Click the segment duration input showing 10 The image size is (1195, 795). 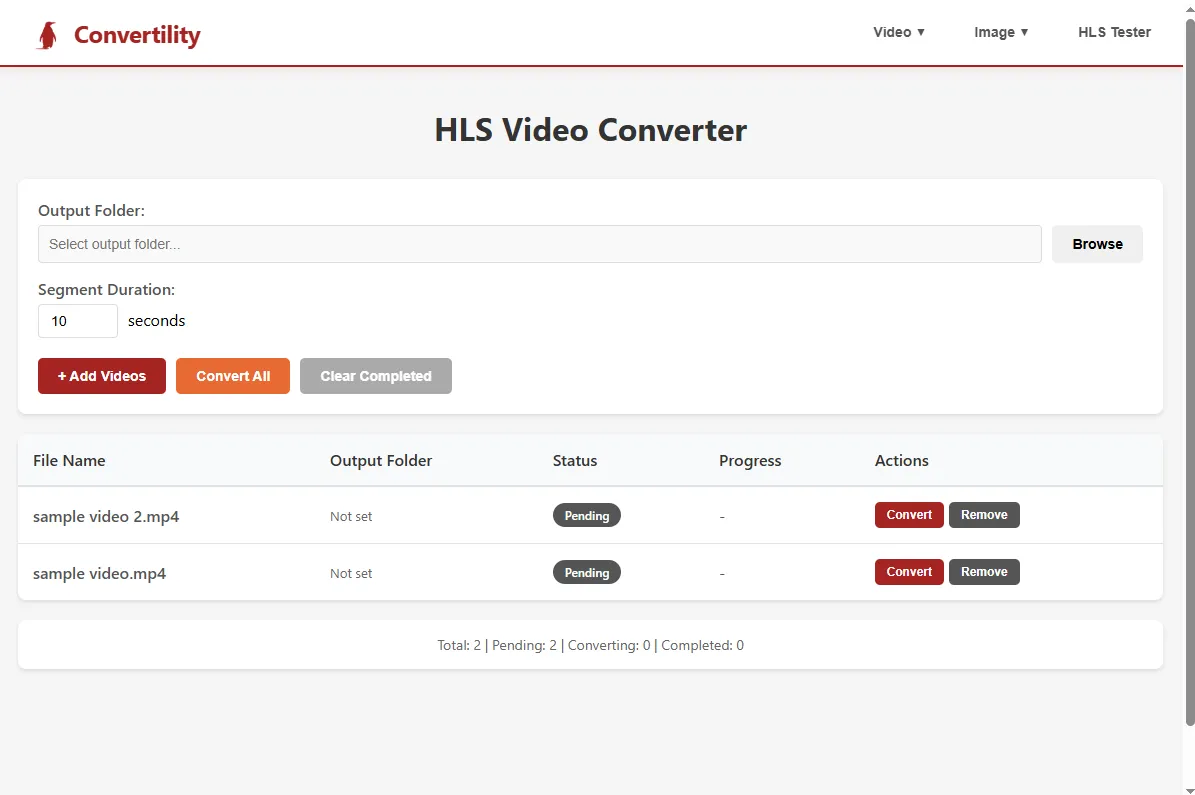click(77, 320)
